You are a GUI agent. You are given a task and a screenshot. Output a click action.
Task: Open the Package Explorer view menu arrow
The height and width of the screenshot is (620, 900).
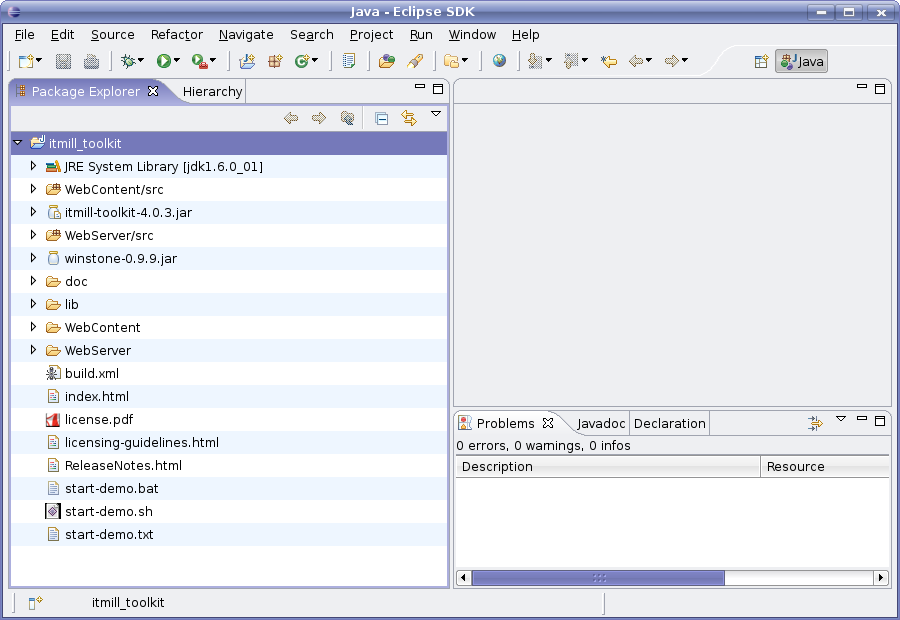tap(436, 114)
